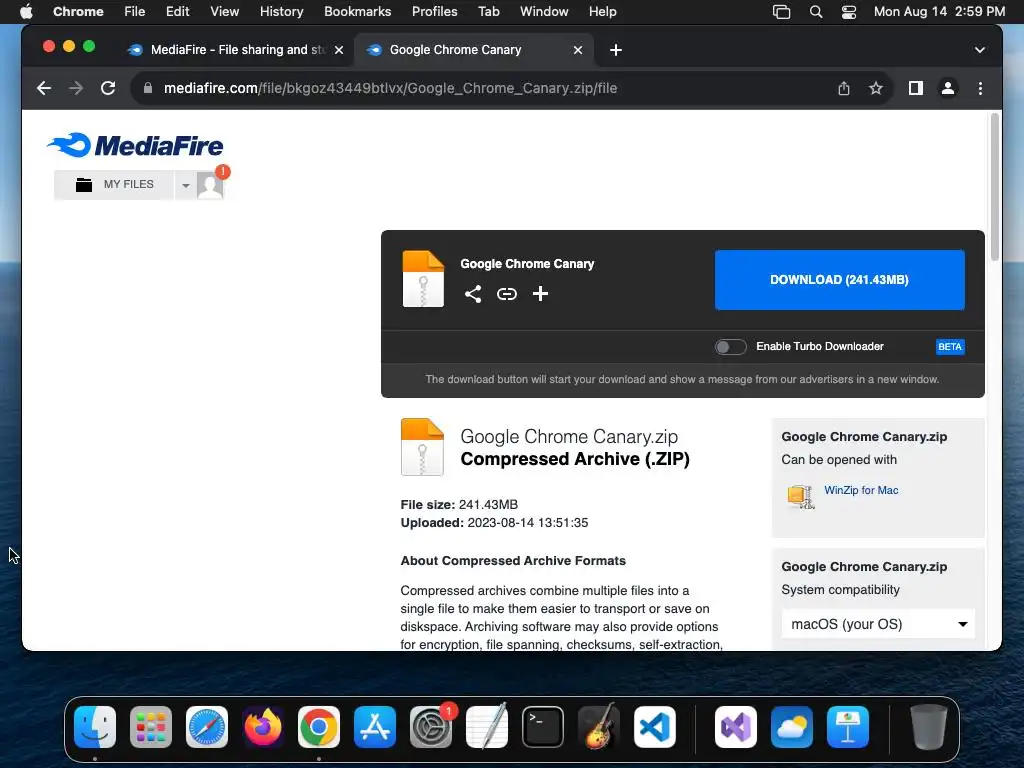Click the lock icon in address bar
This screenshot has width=1024, height=768.
click(x=148, y=88)
